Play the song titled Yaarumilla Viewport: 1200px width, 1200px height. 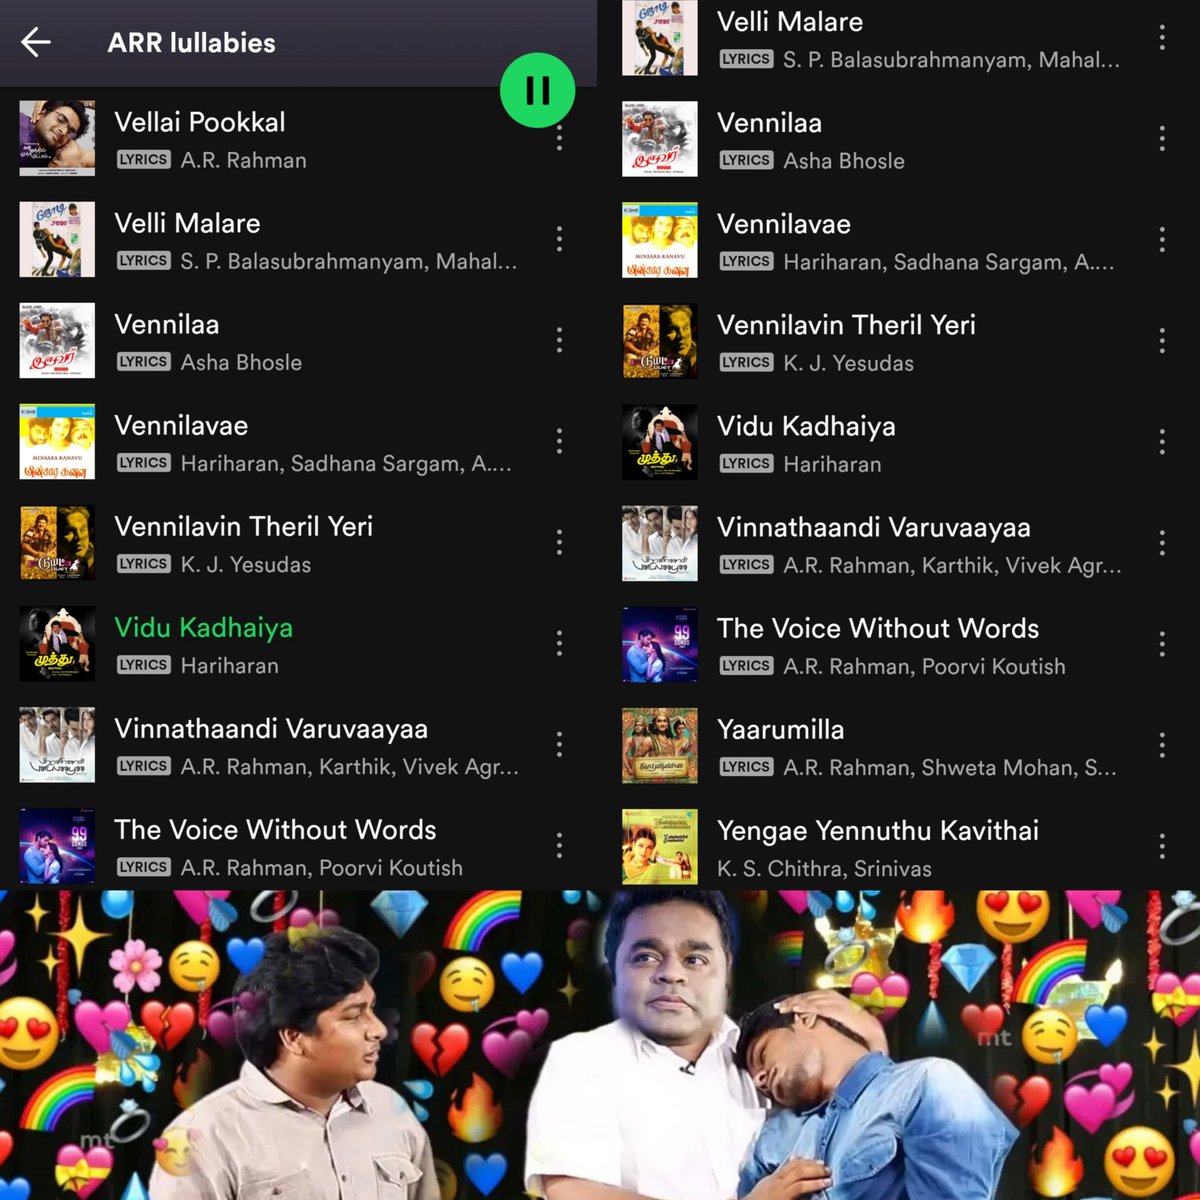click(780, 729)
